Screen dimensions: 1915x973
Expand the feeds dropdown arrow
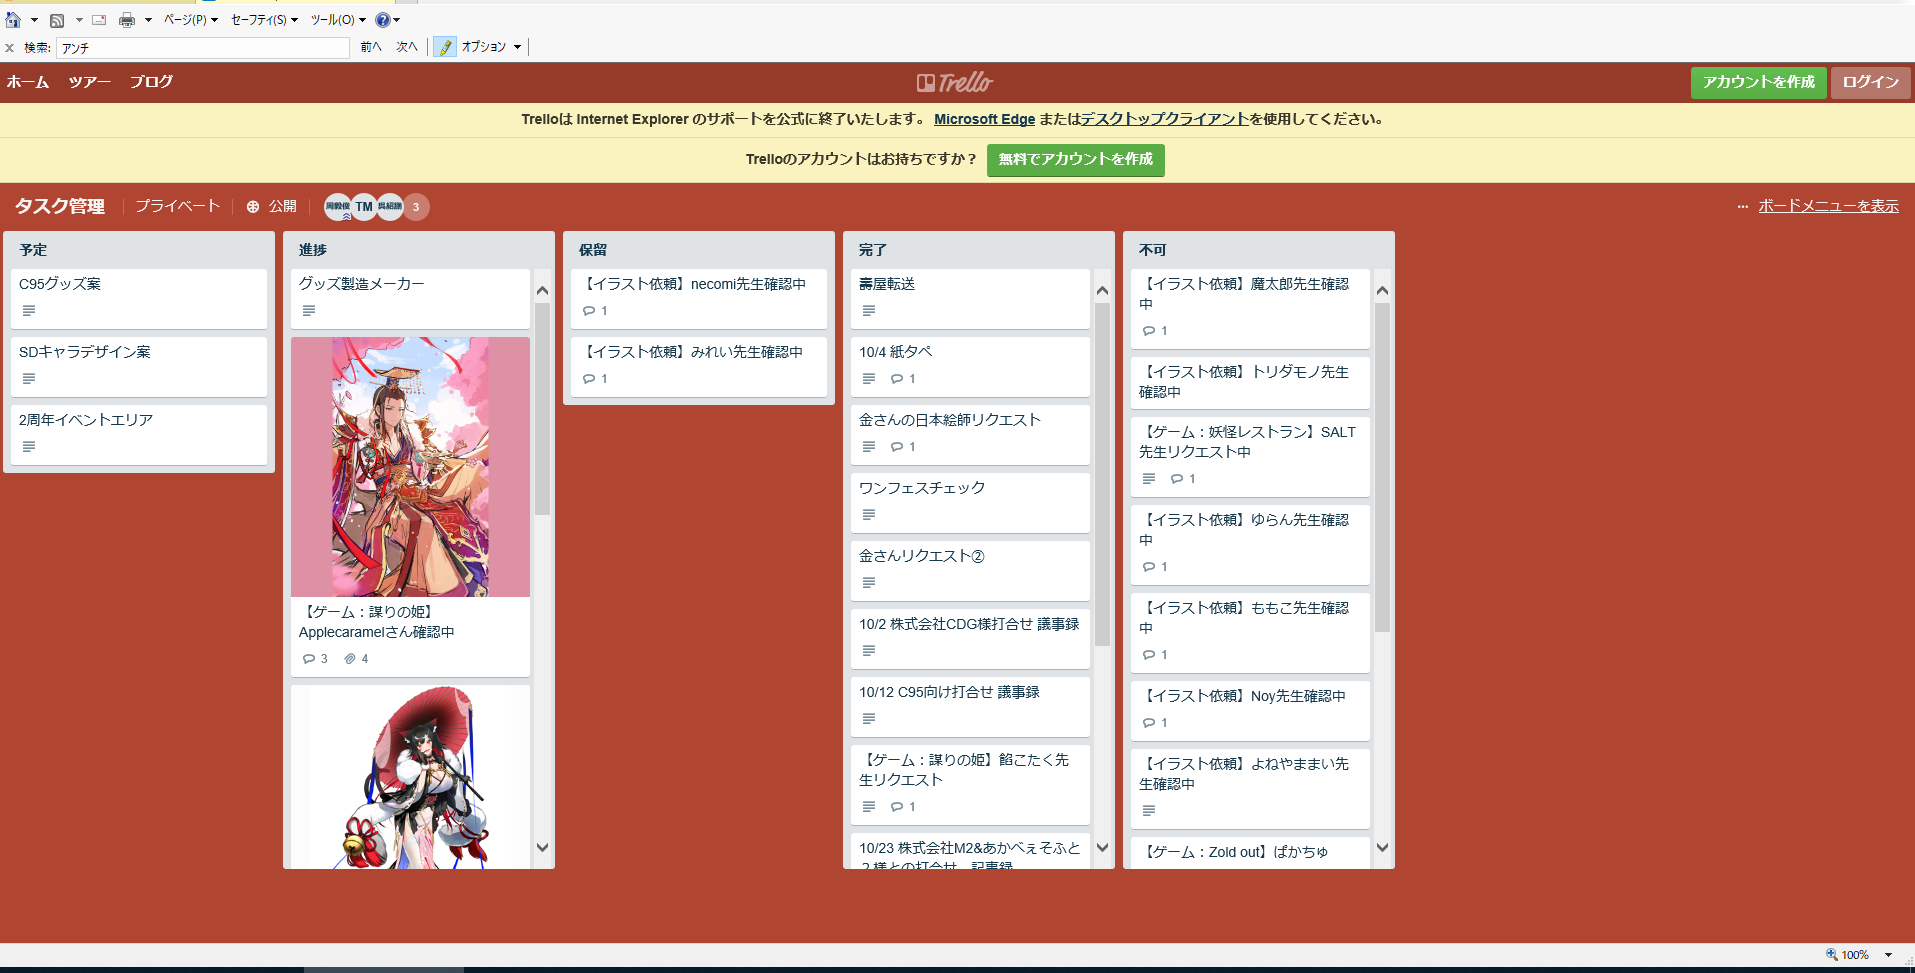point(79,20)
